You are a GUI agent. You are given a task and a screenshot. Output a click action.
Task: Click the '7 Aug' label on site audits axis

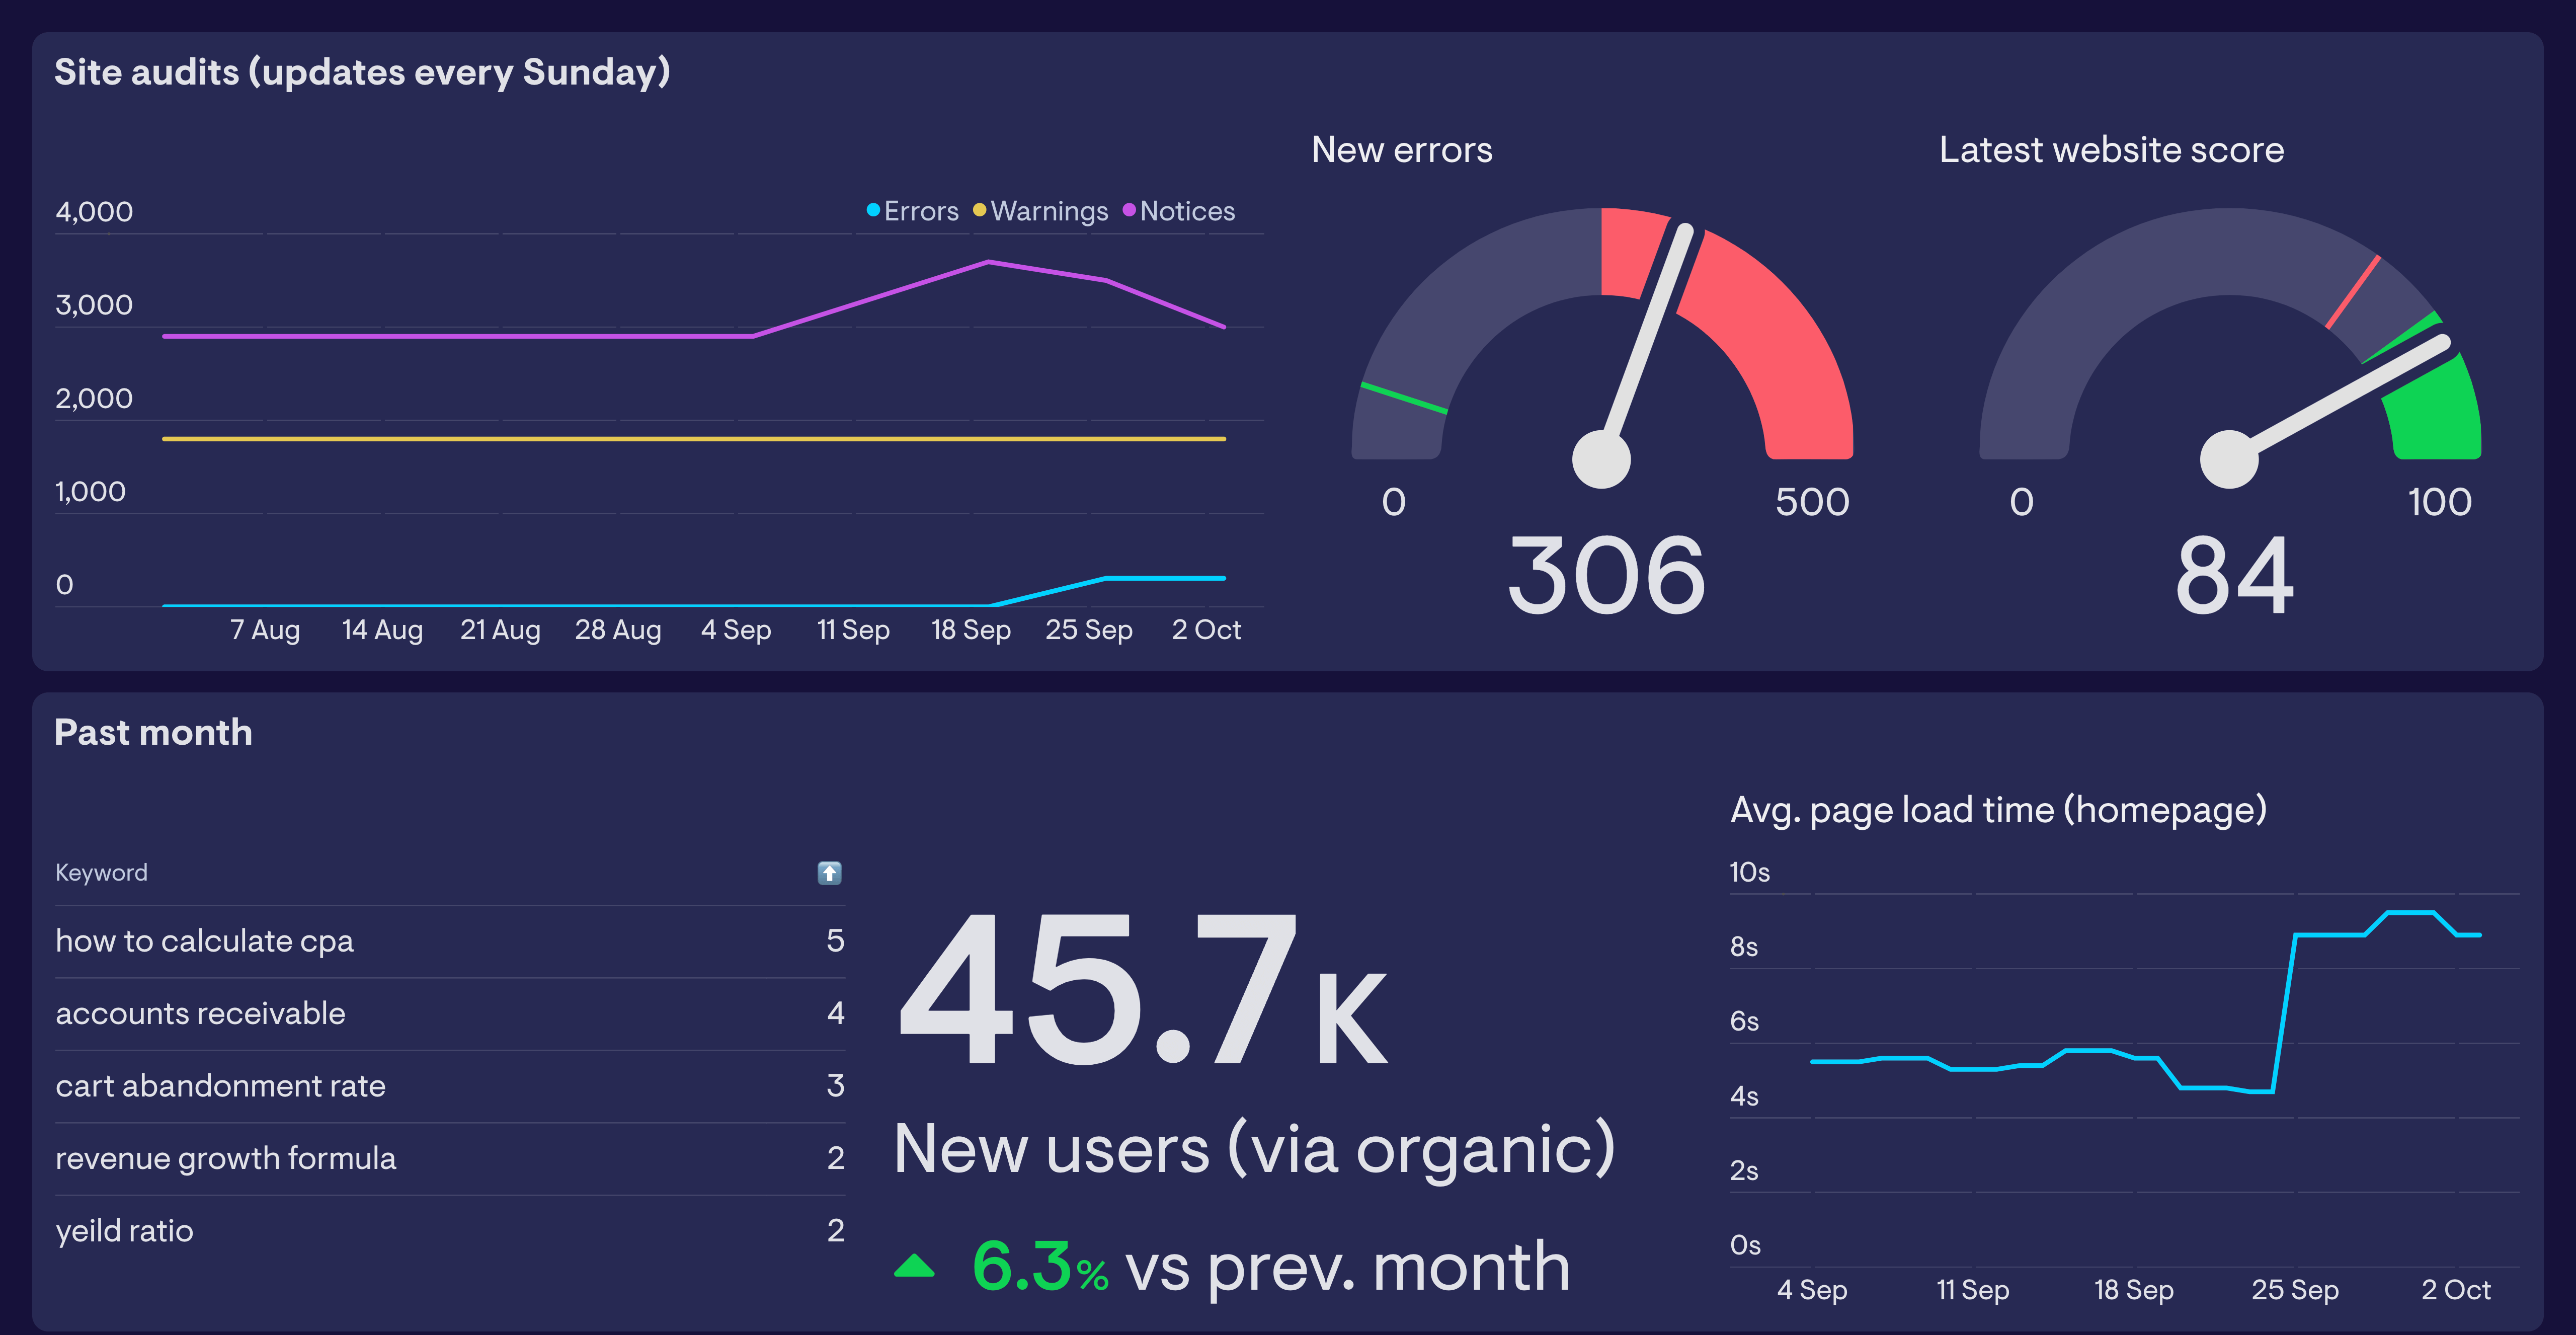(265, 630)
